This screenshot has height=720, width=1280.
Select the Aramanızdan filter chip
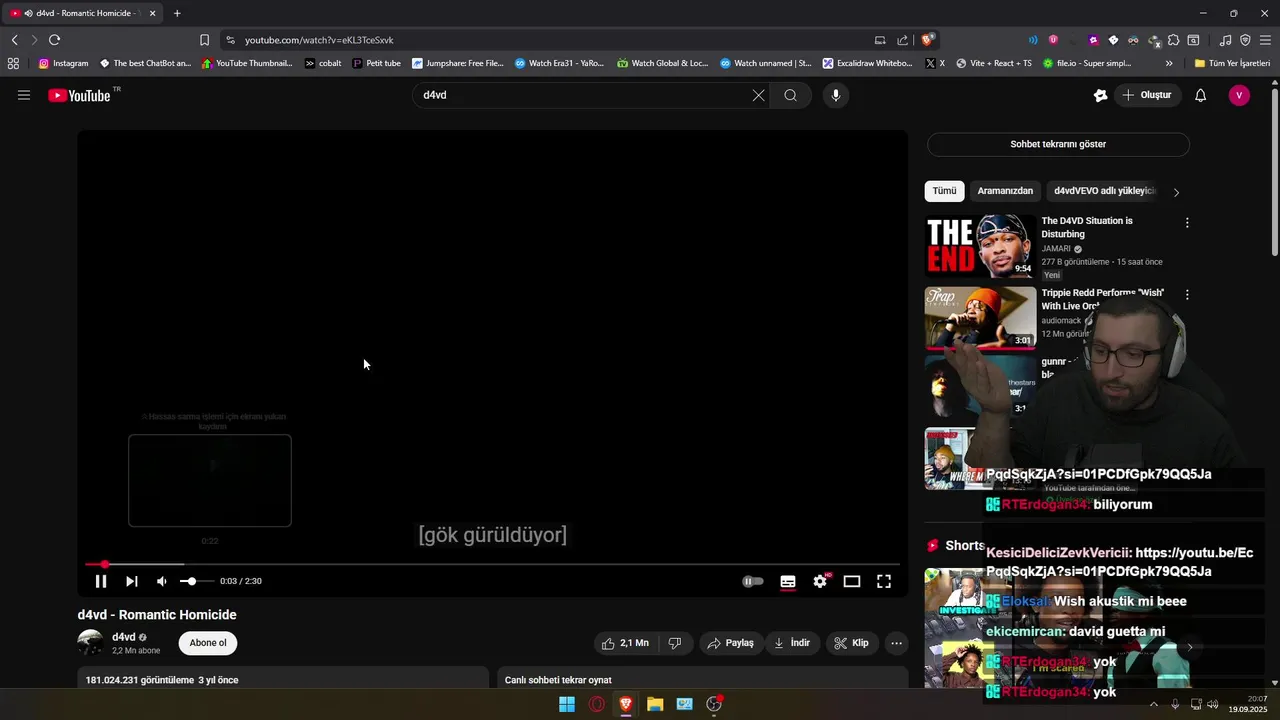click(x=1005, y=191)
